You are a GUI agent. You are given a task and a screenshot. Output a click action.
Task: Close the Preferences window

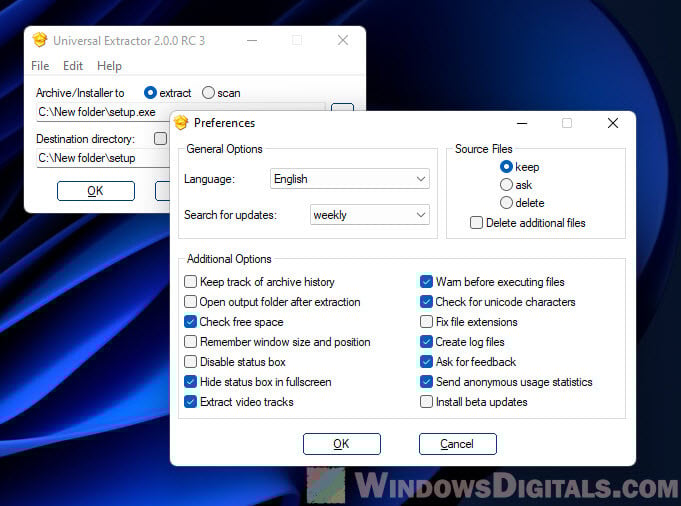613,123
